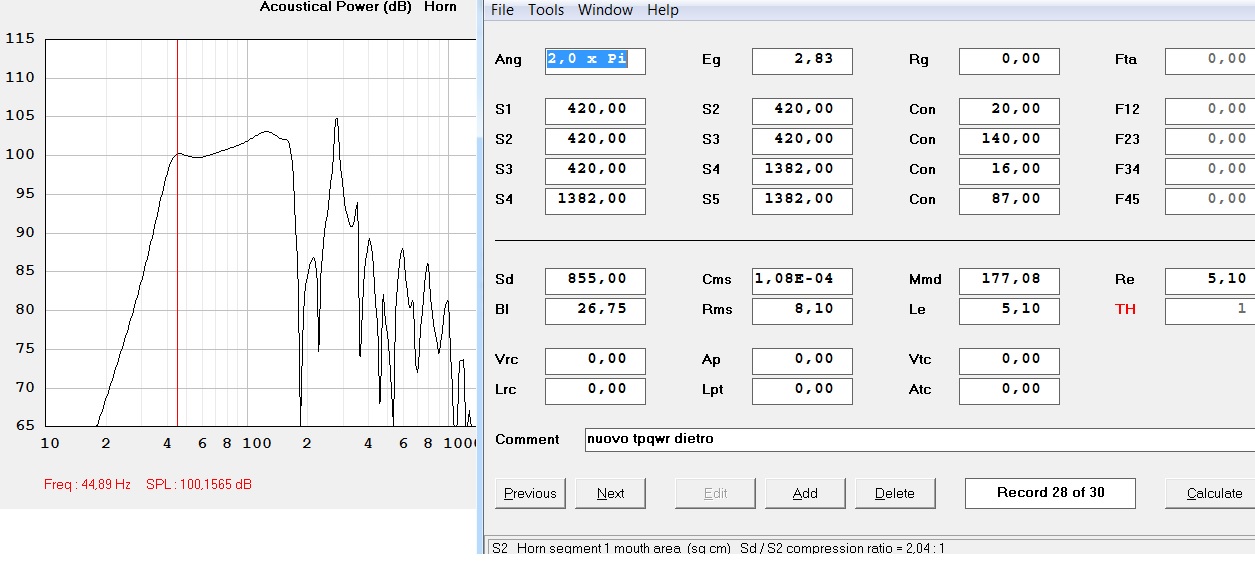The image size is (1255, 568).
Task: Click the Sd field with 855,00
Action: click(595, 280)
